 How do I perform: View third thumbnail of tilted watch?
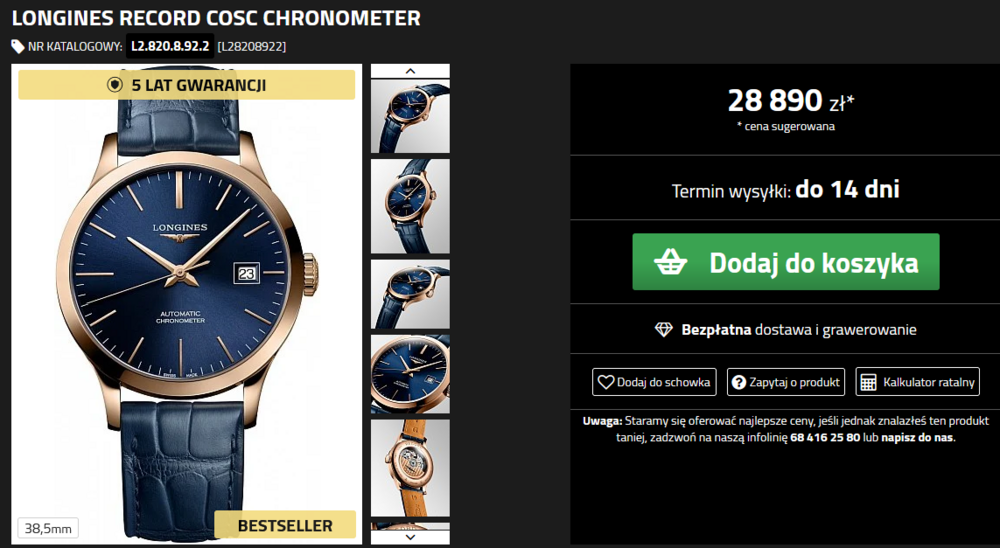[x=410, y=294]
